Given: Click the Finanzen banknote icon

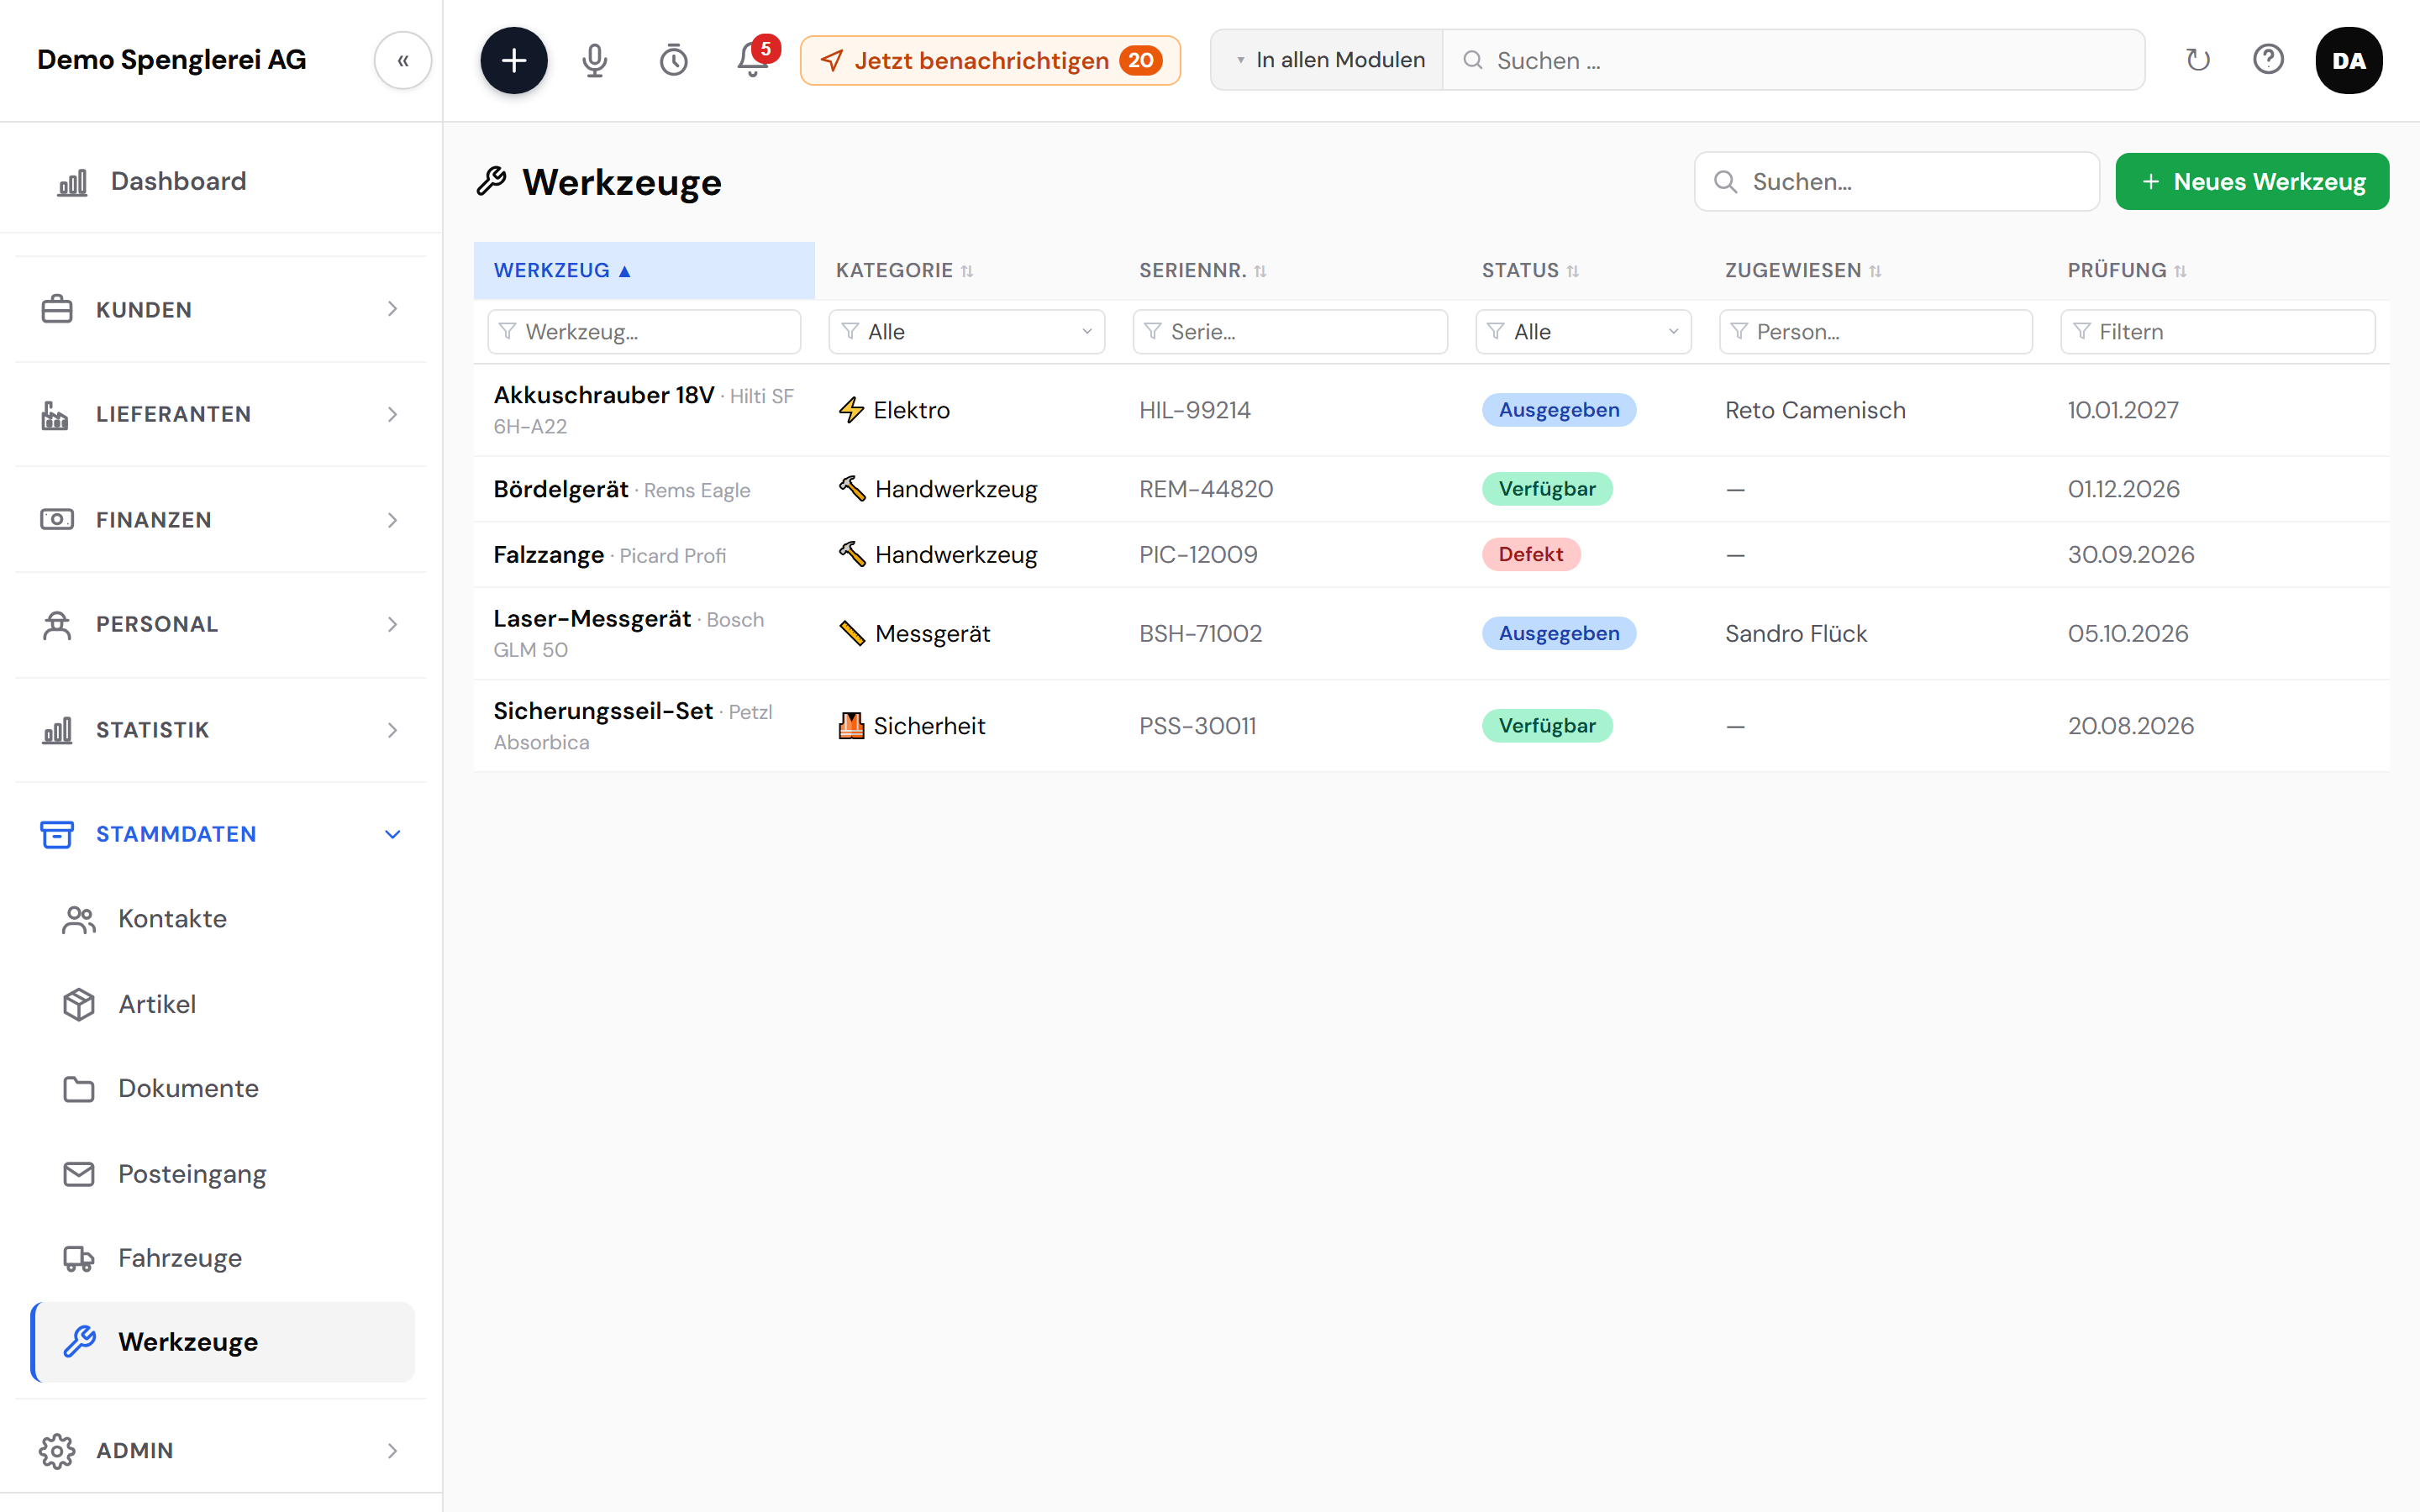Looking at the screenshot, I should (57, 519).
